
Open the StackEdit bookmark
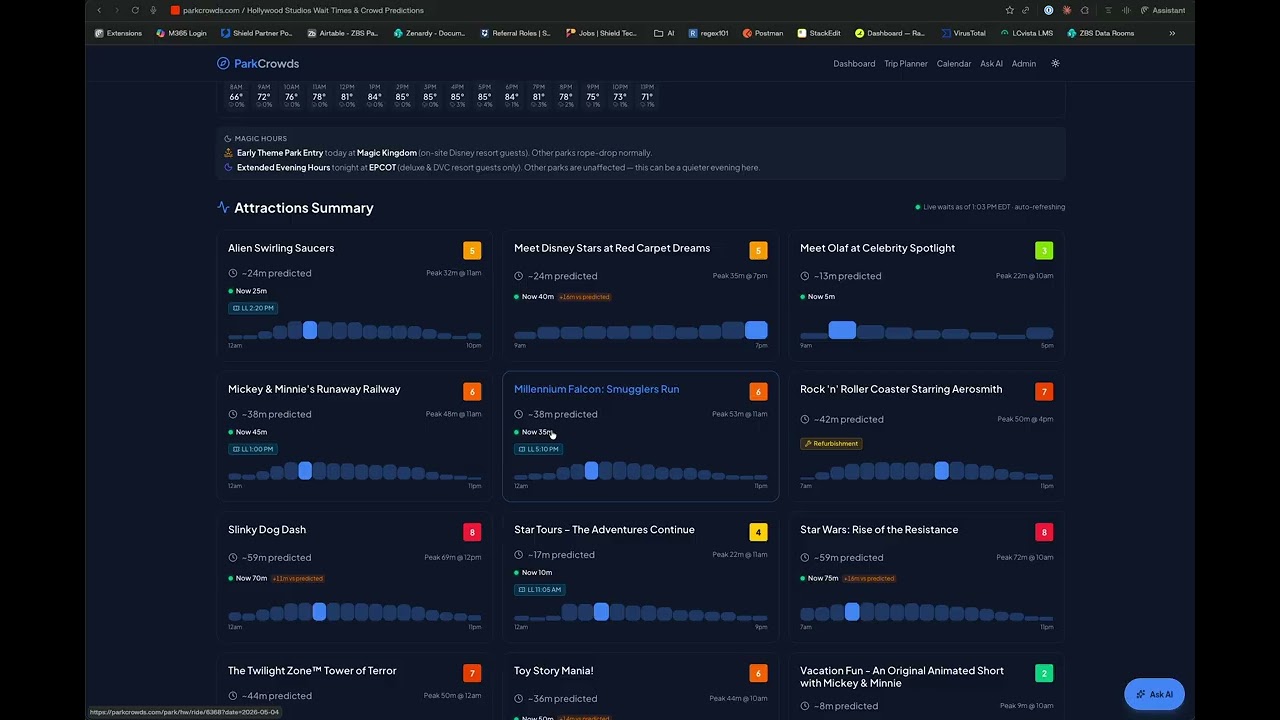tap(819, 33)
